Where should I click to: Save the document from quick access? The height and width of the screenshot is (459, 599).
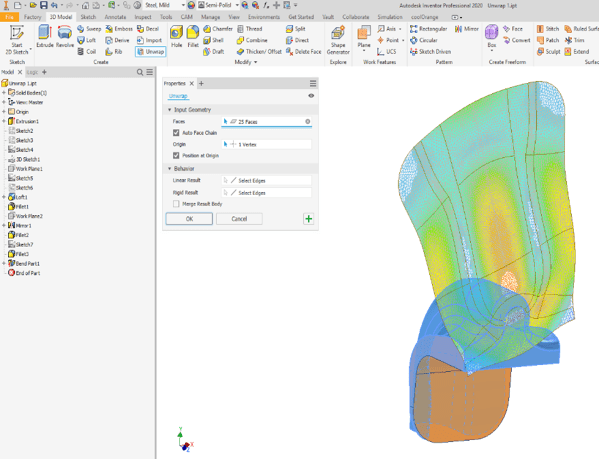coord(44,5)
